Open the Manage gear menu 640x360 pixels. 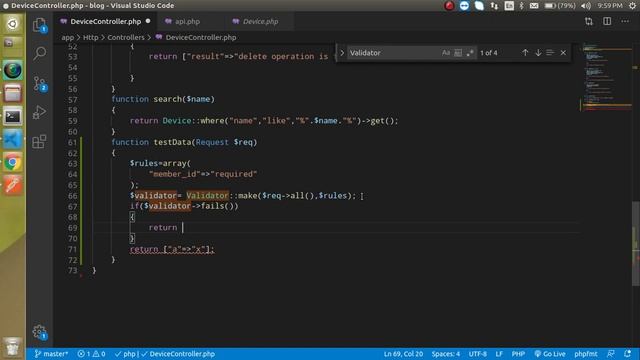tap(40, 332)
